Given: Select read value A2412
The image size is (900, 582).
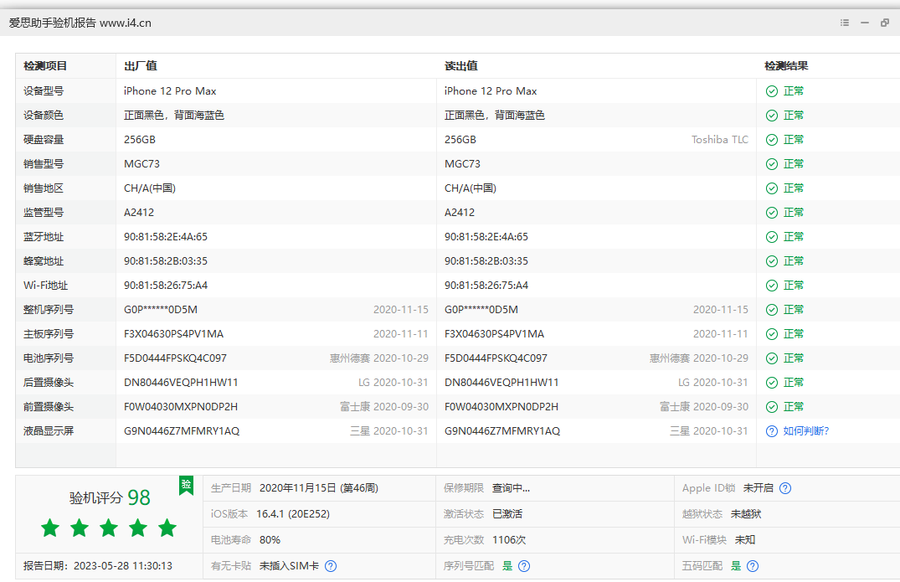Looking at the screenshot, I should click(x=459, y=212).
